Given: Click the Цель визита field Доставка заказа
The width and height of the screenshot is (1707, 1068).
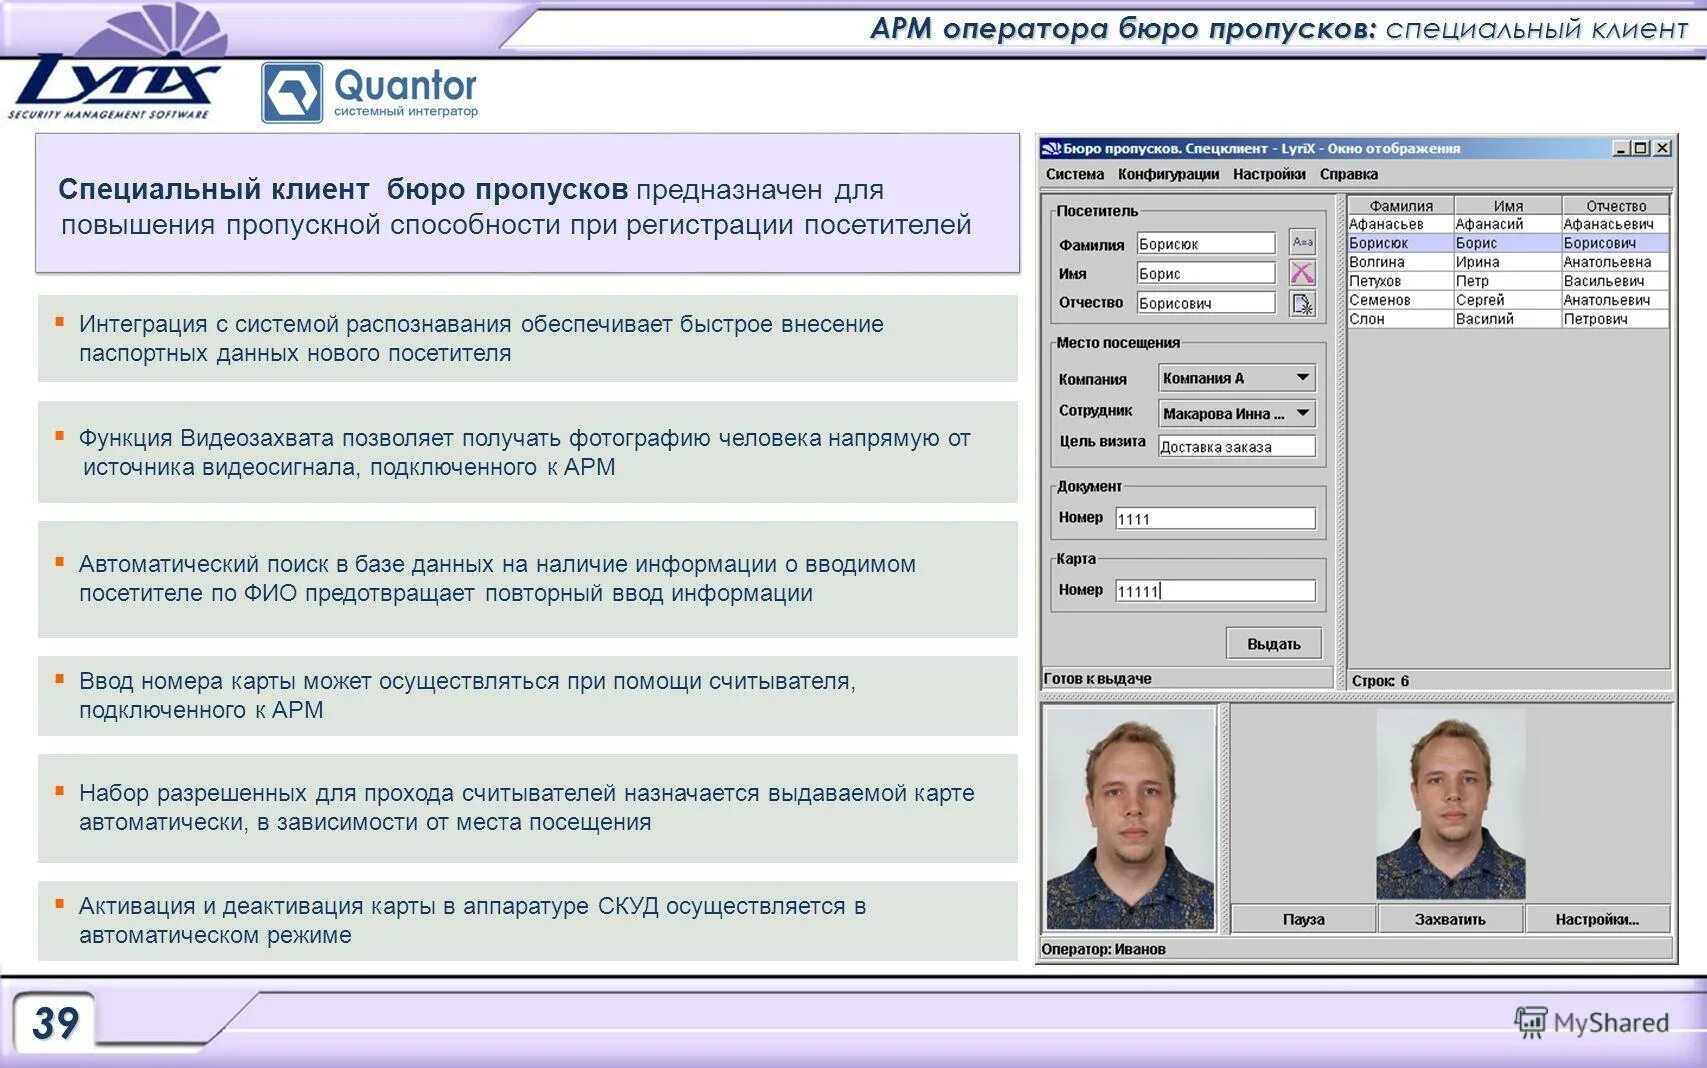Looking at the screenshot, I should pyautogui.click(x=1237, y=447).
